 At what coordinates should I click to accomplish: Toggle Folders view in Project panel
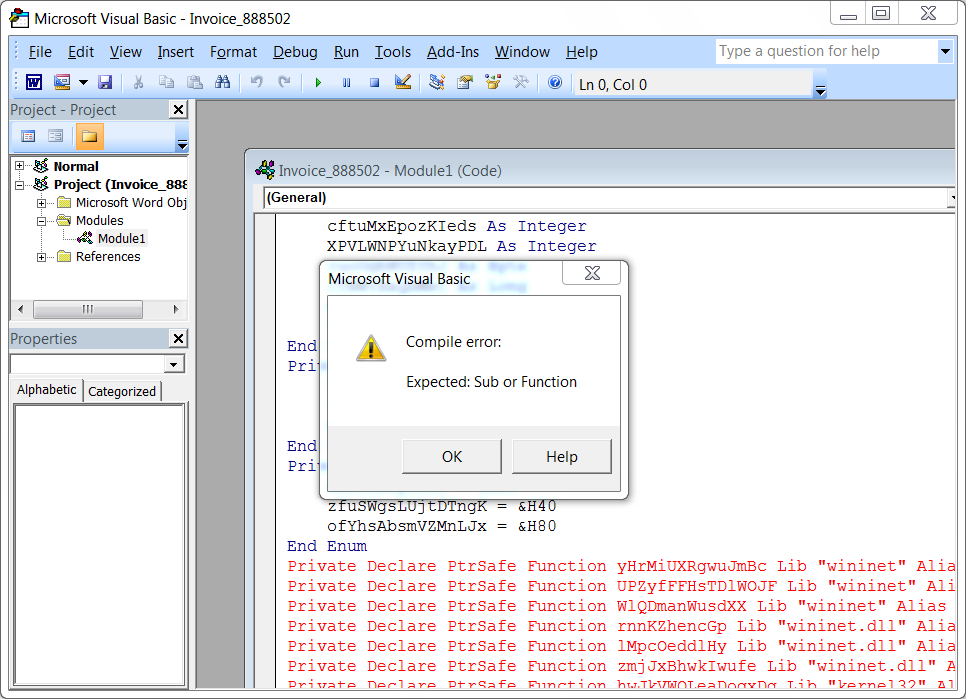point(89,136)
